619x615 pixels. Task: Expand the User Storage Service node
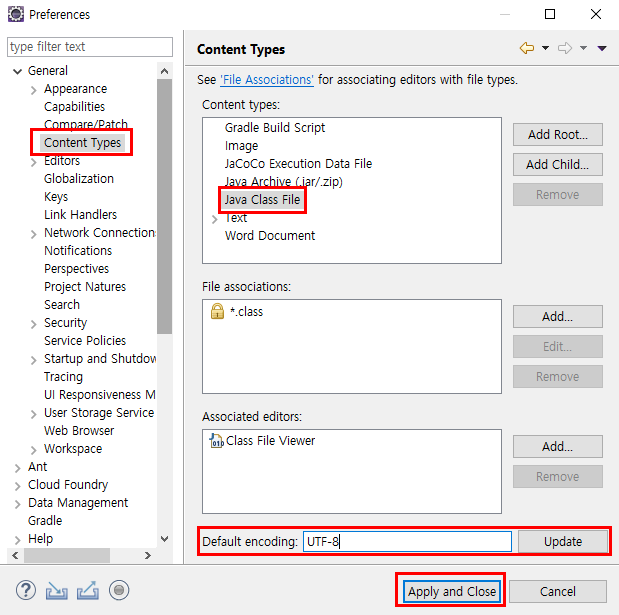[34, 414]
